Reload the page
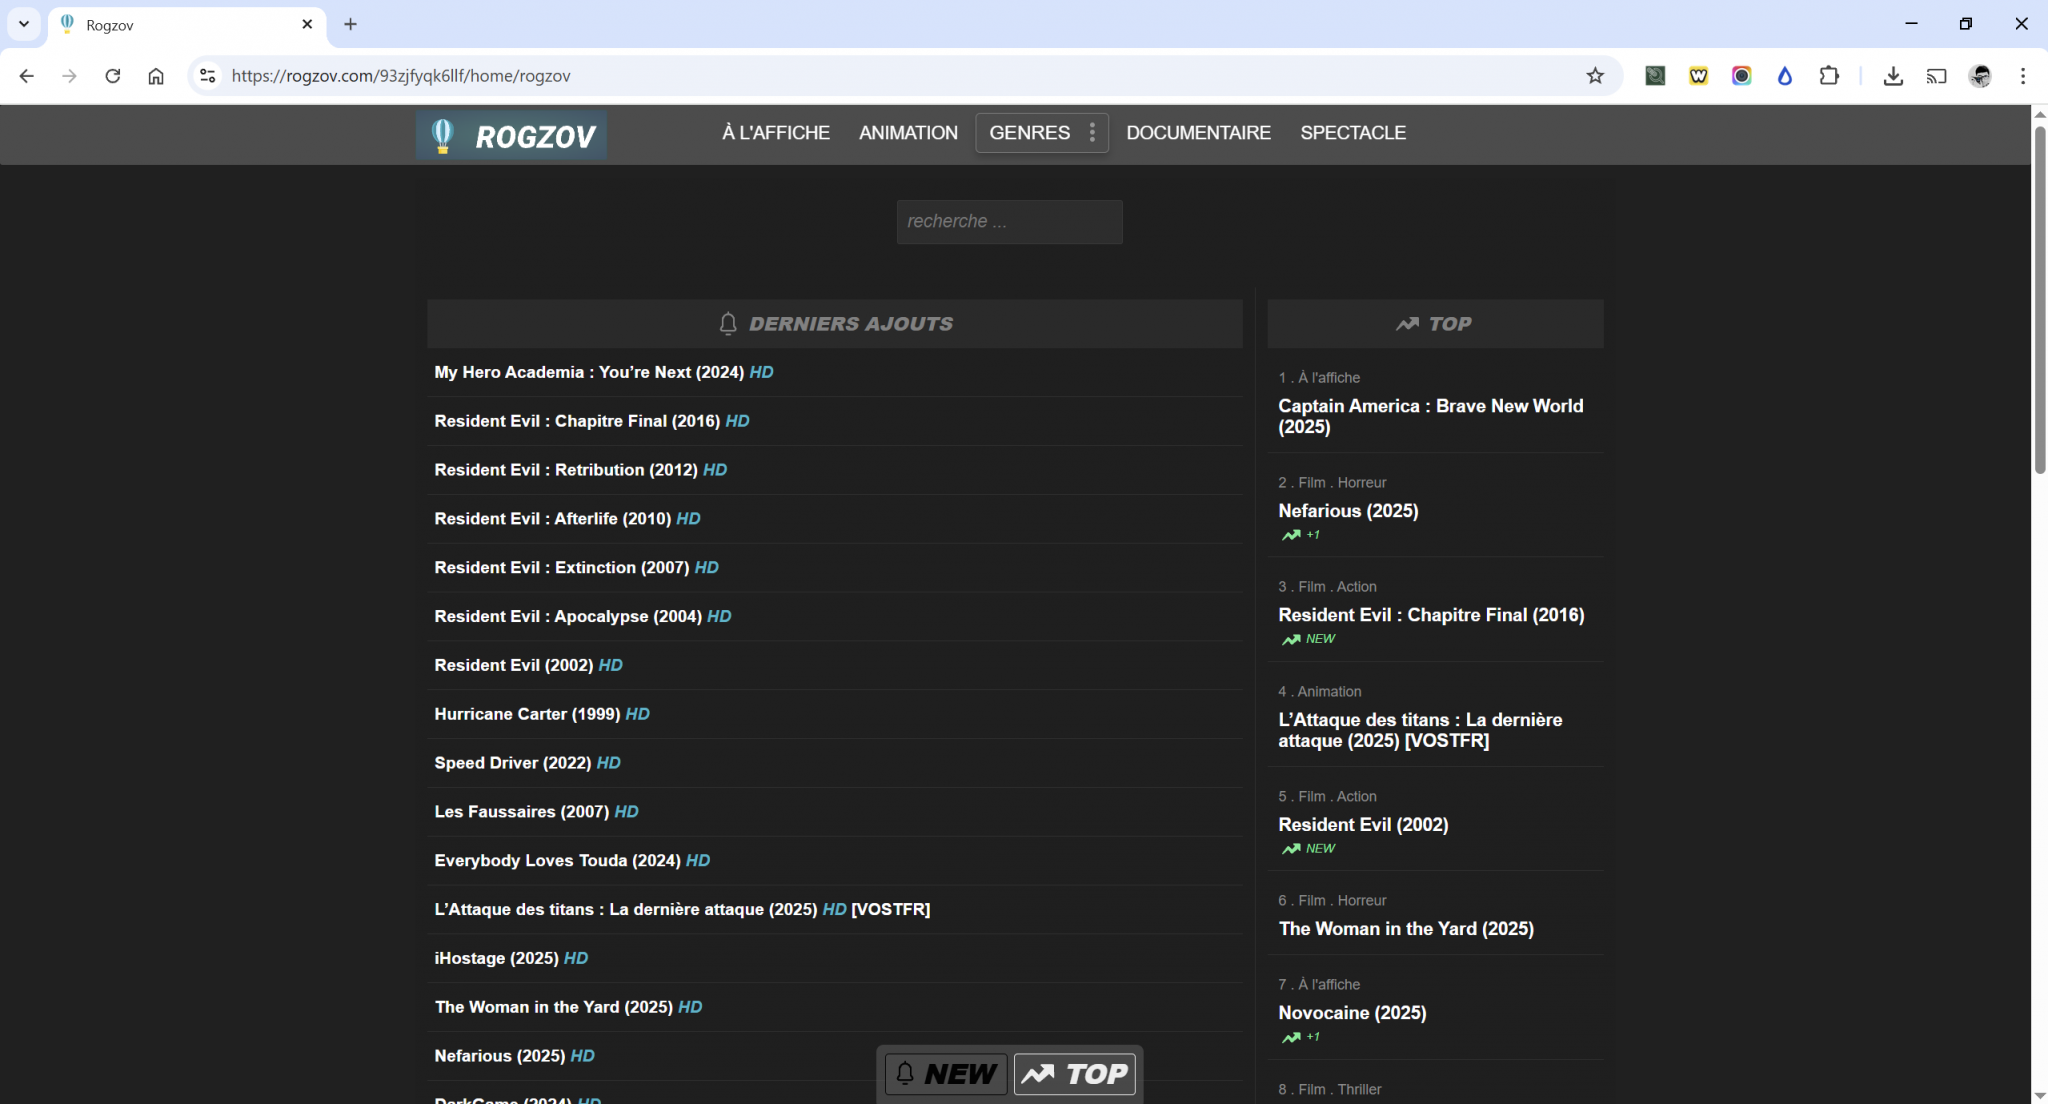The height and width of the screenshot is (1104, 2048). [113, 76]
